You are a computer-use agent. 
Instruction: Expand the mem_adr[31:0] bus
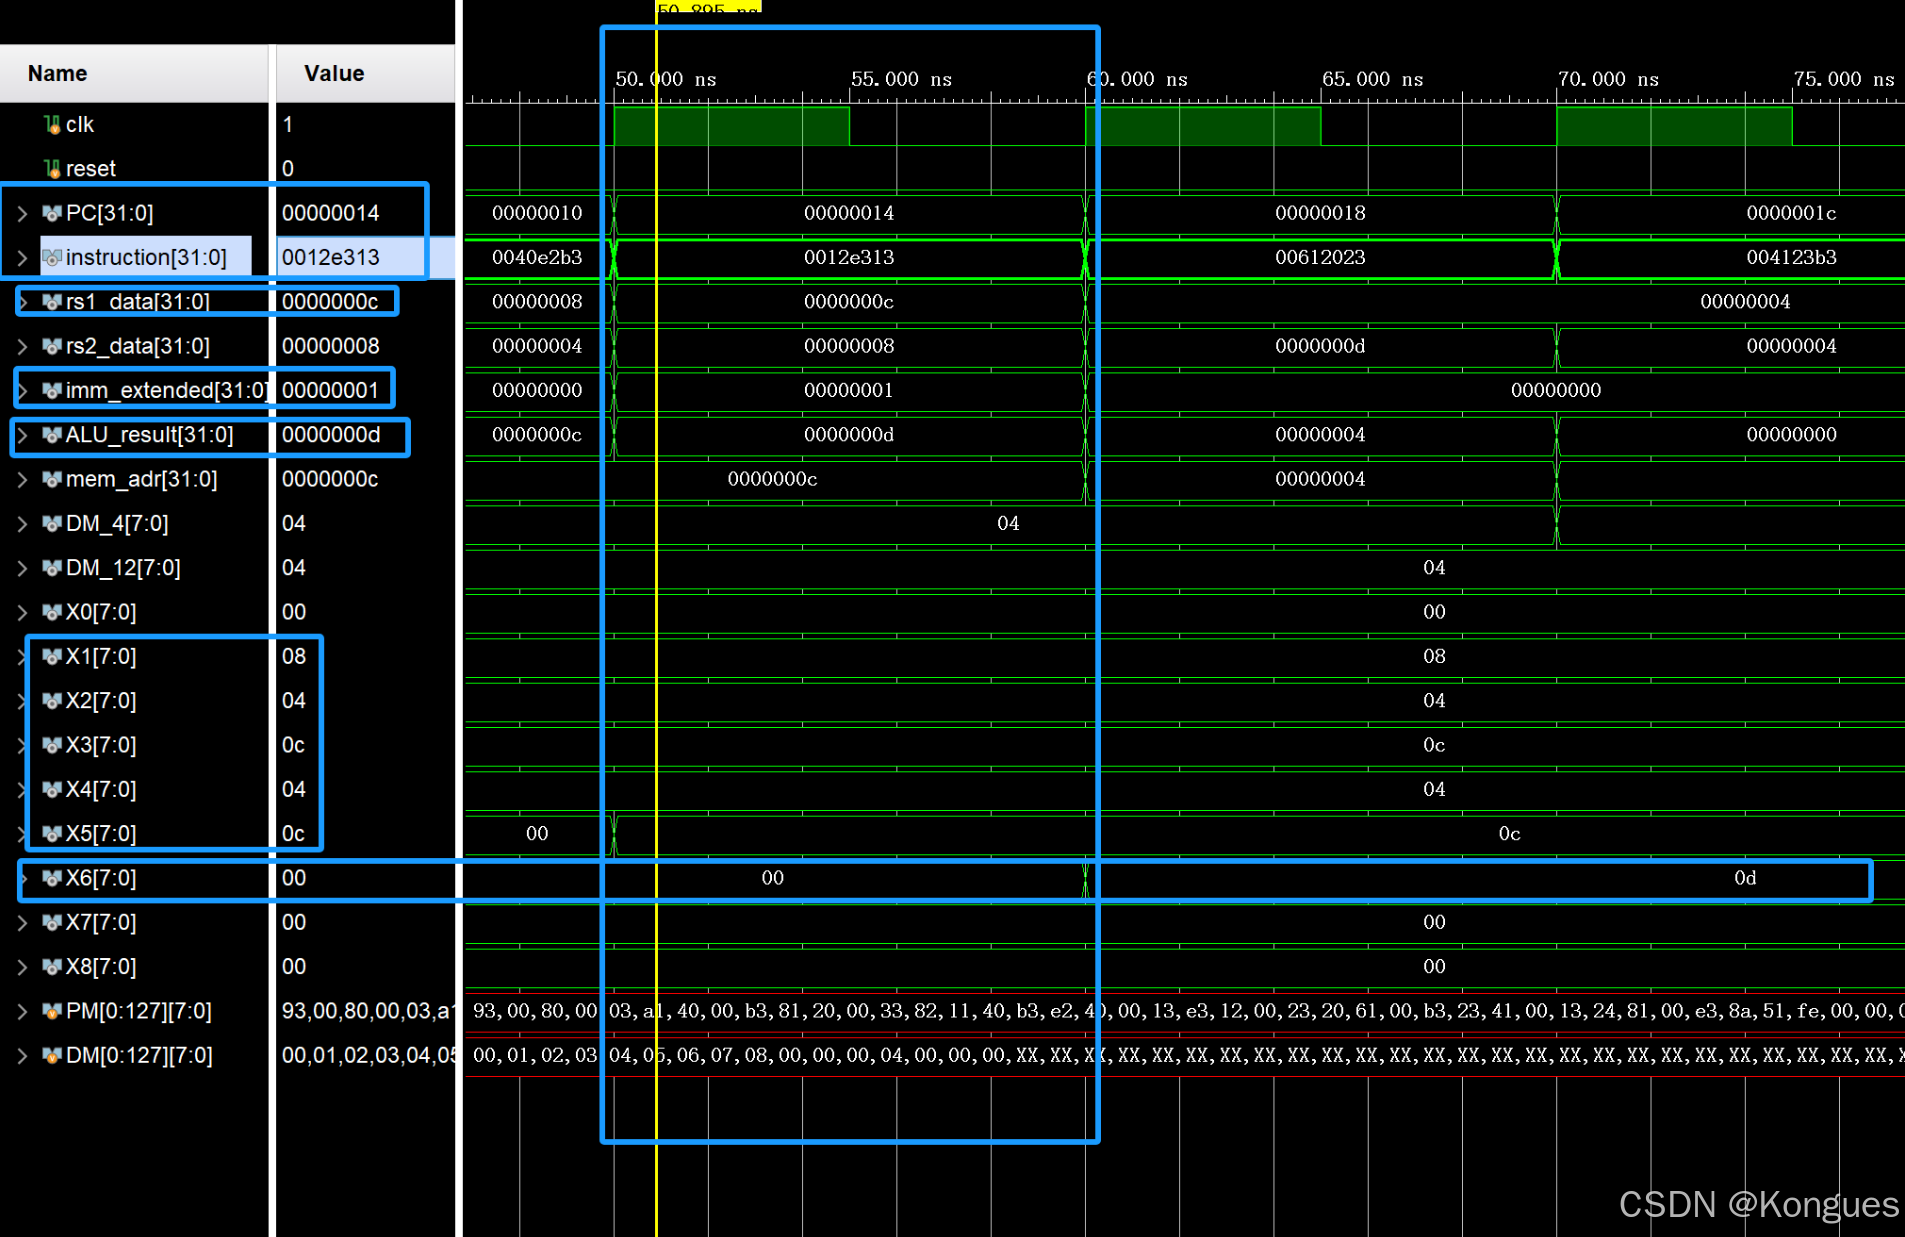coord(22,479)
